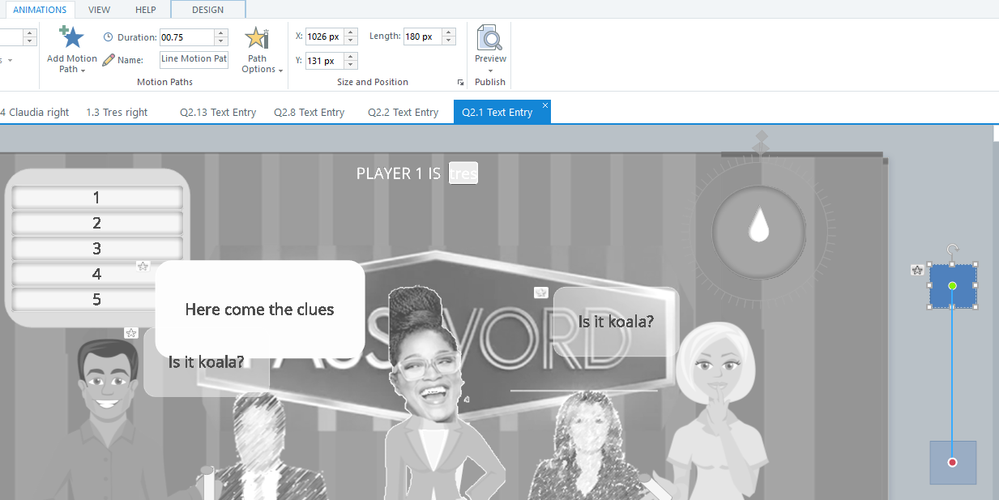
Task: Open the Design ribbon tab
Action: (x=208, y=10)
